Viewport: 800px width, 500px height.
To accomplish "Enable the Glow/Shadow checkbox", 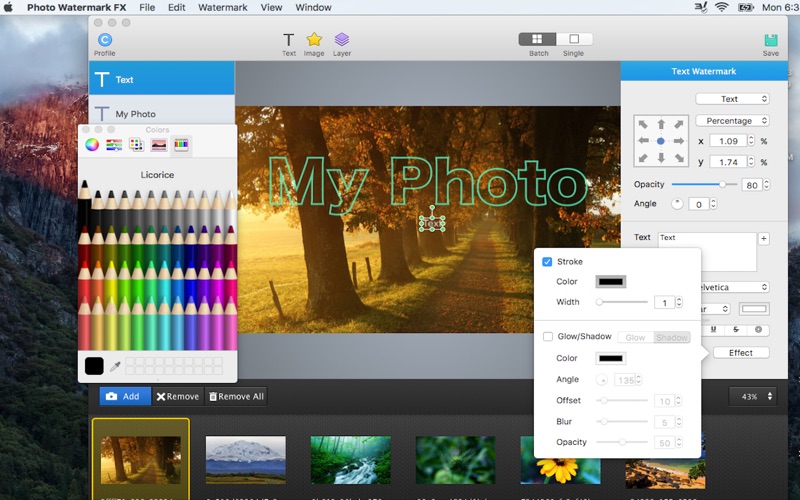I will click(548, 337).
